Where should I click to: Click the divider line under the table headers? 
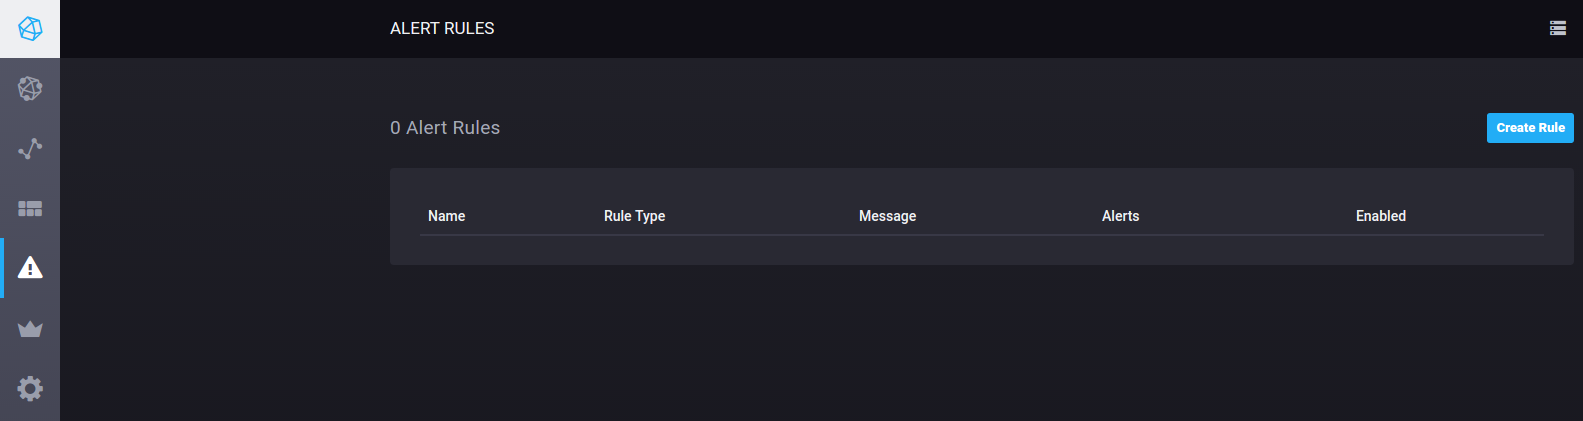point(980,236)
